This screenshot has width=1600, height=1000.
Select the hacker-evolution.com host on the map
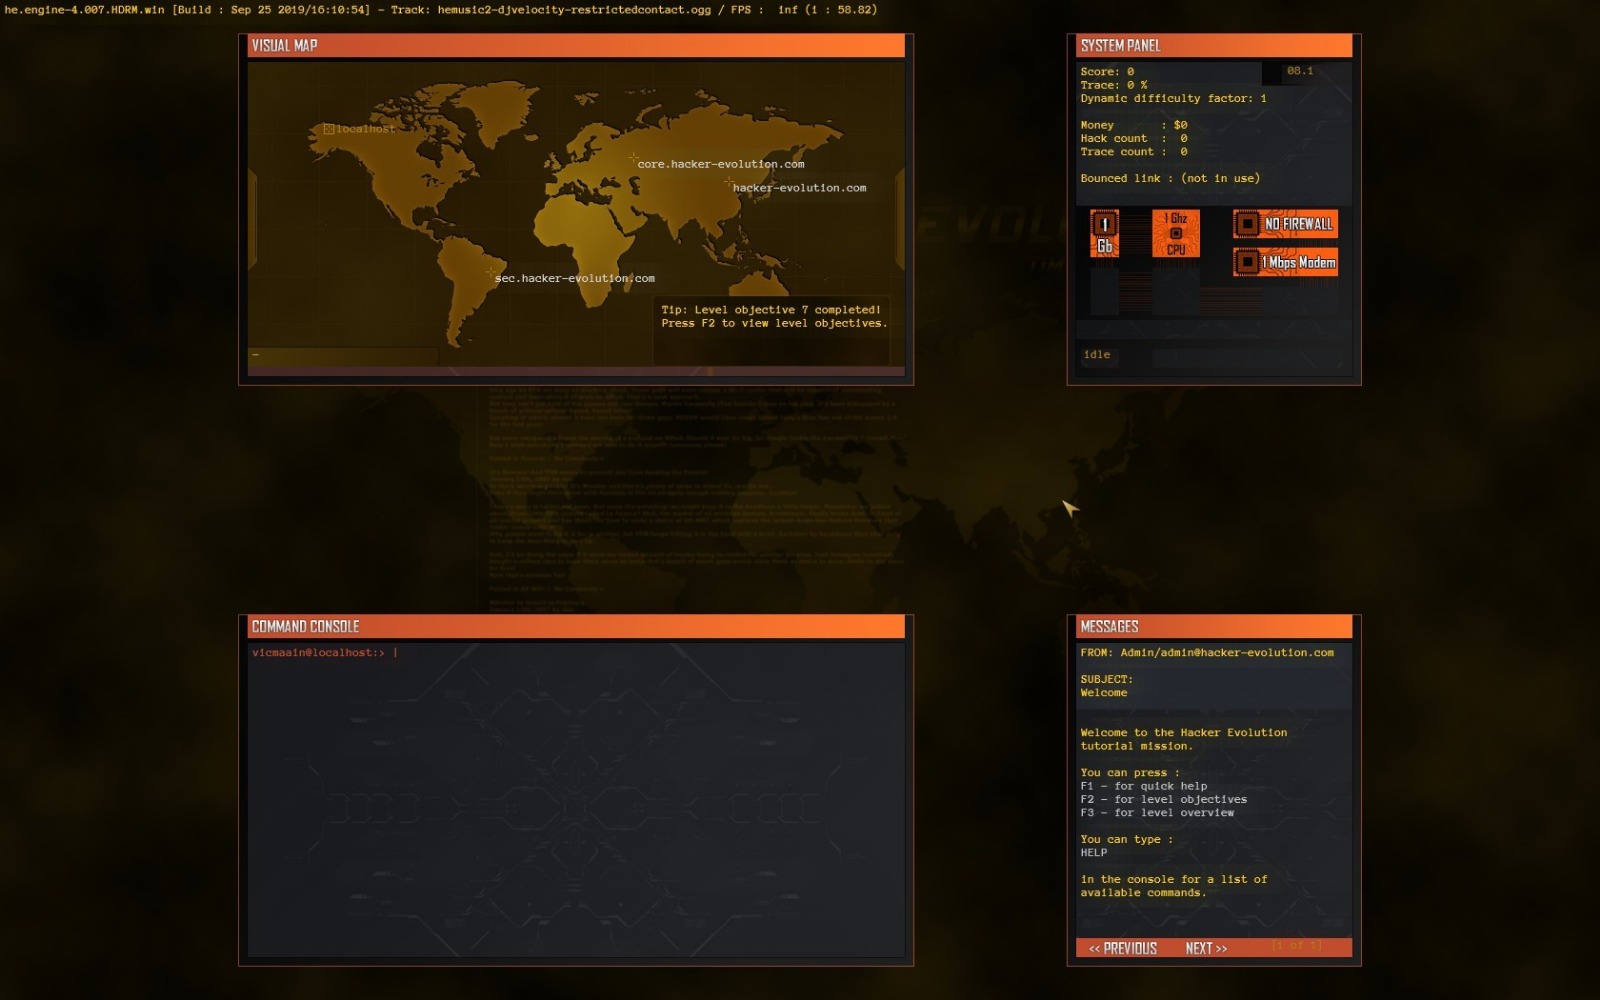pos(798,186)
